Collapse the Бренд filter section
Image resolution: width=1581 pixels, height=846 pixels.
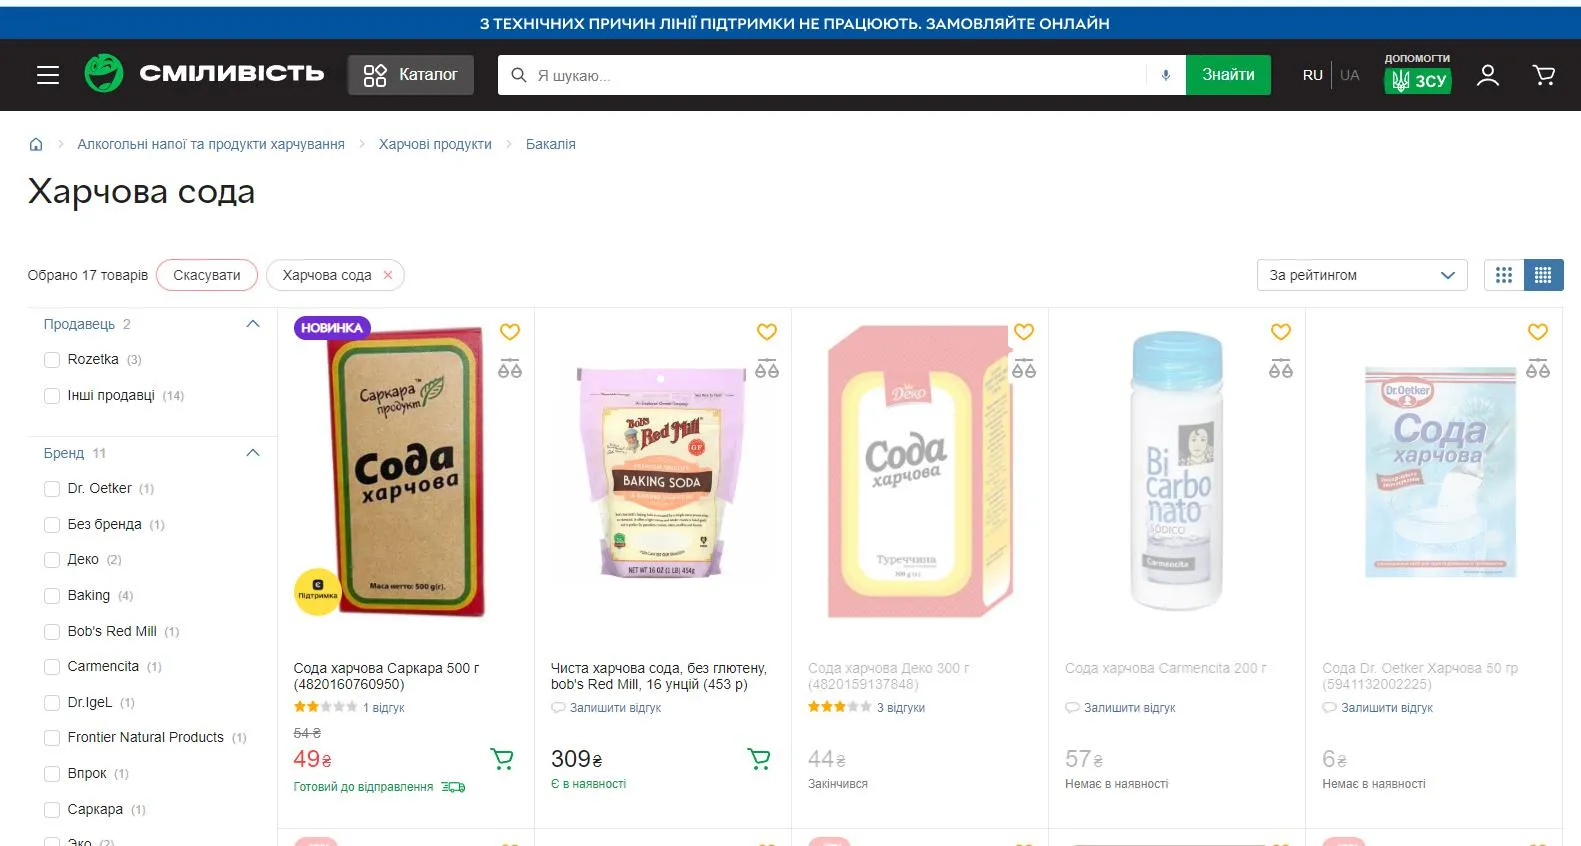tap(253, 453)
